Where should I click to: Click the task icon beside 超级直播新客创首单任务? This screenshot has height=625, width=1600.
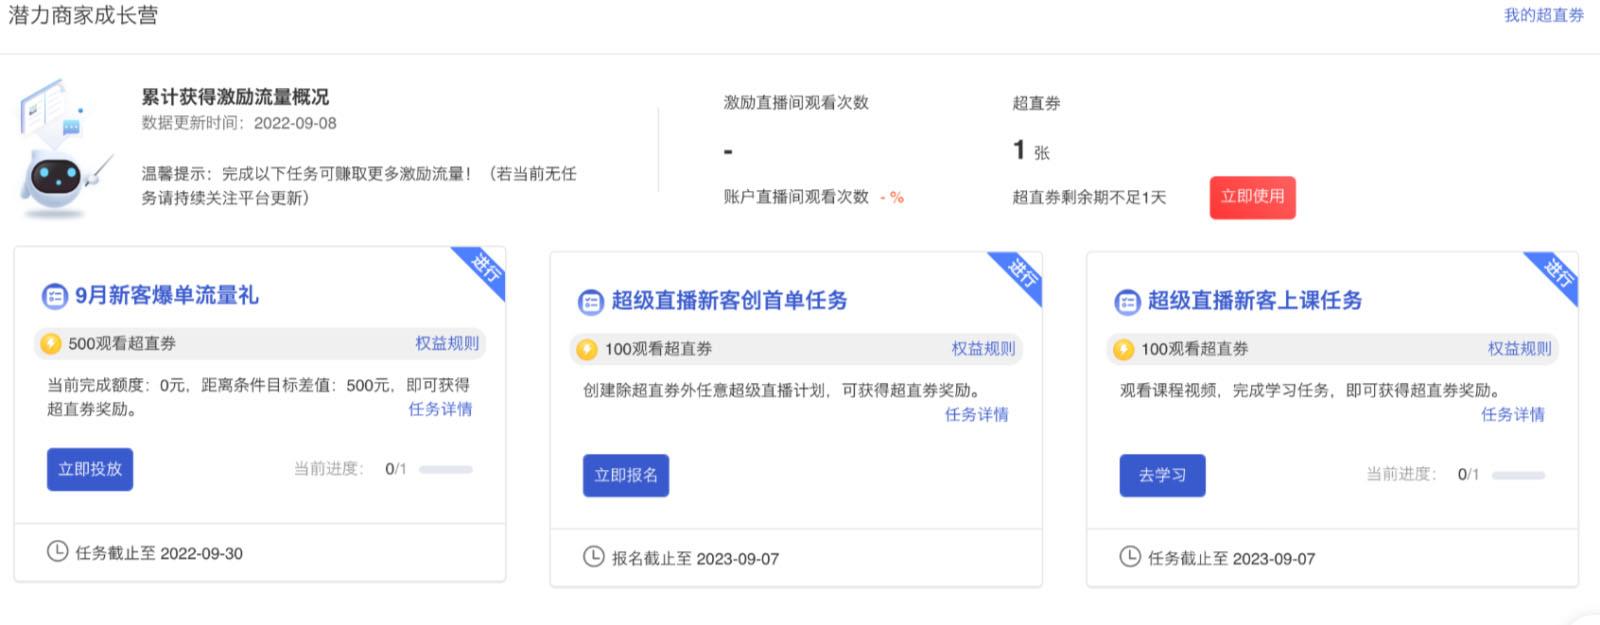click(x=591, y=302)
